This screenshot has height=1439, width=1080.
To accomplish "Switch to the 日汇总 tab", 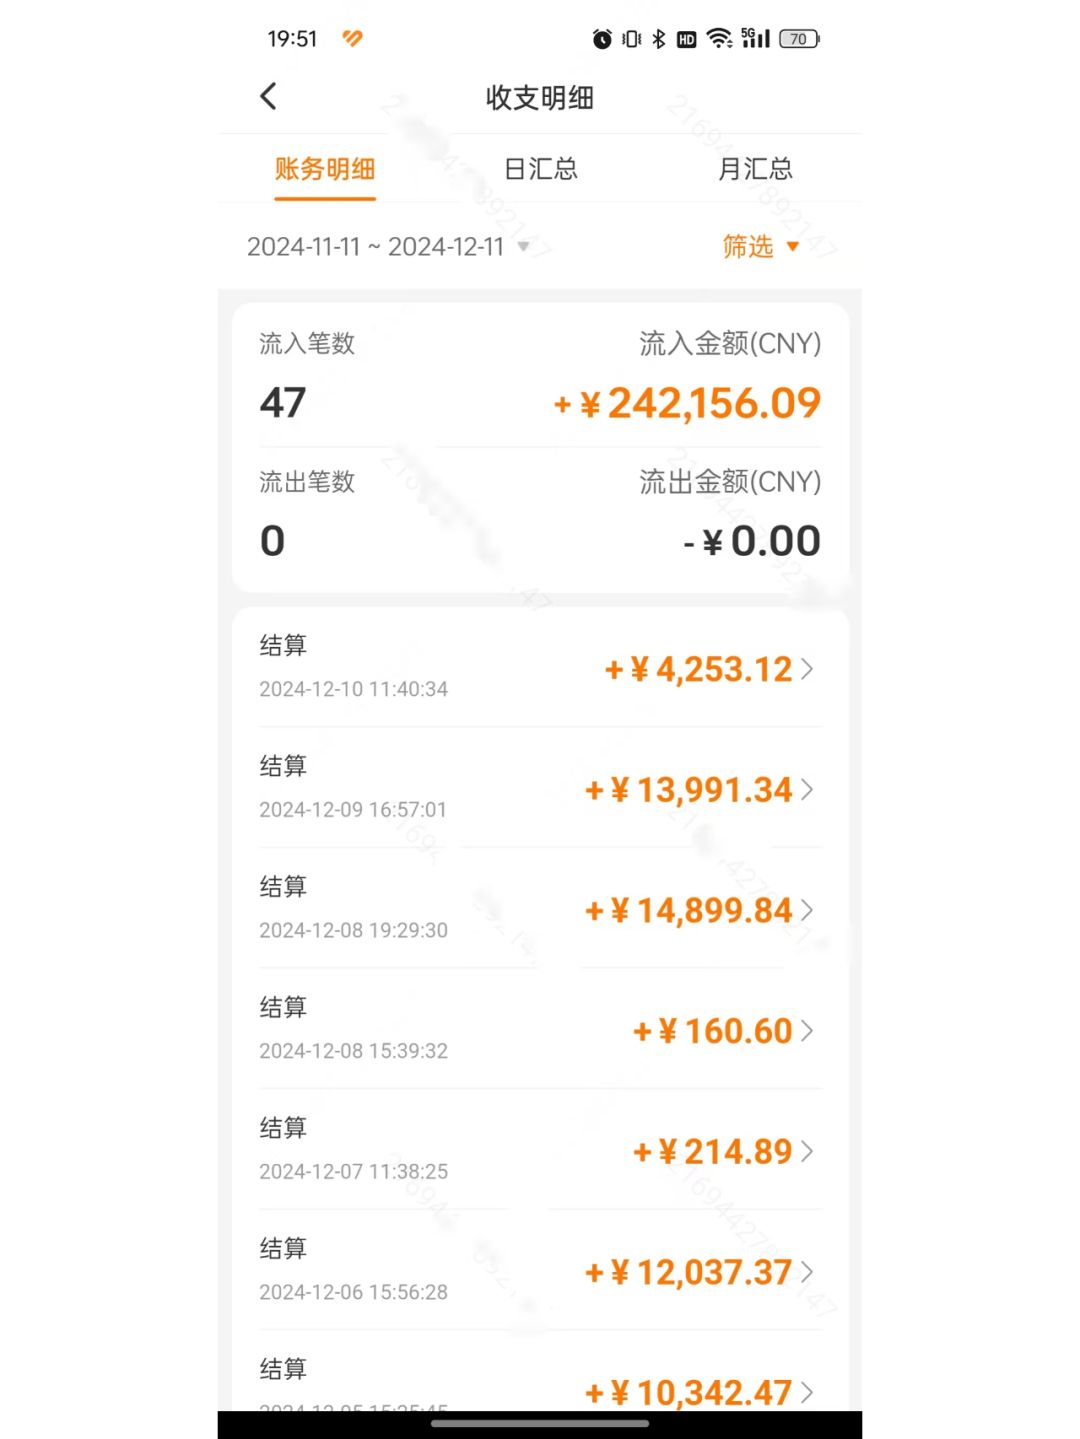I will tap(541, 169).
